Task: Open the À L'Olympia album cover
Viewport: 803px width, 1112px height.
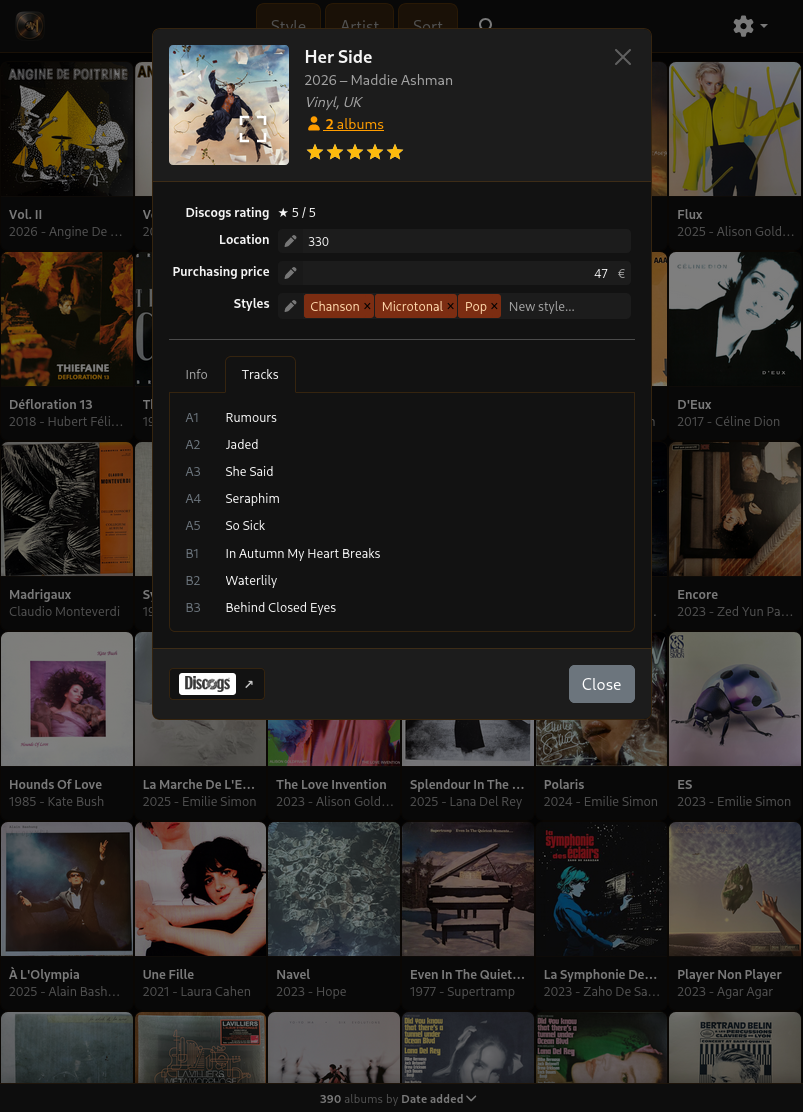Action: [67, 889]
